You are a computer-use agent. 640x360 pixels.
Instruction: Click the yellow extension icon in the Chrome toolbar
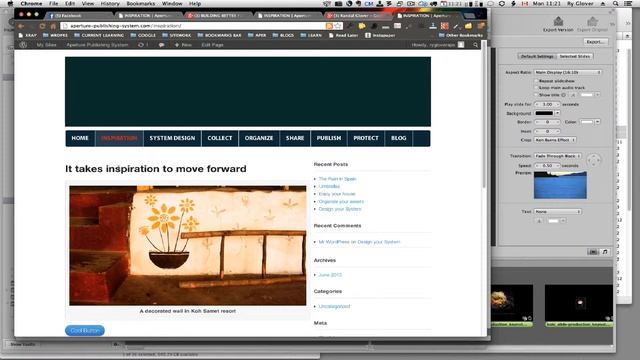pyautogui.click(x=362, y=26)
